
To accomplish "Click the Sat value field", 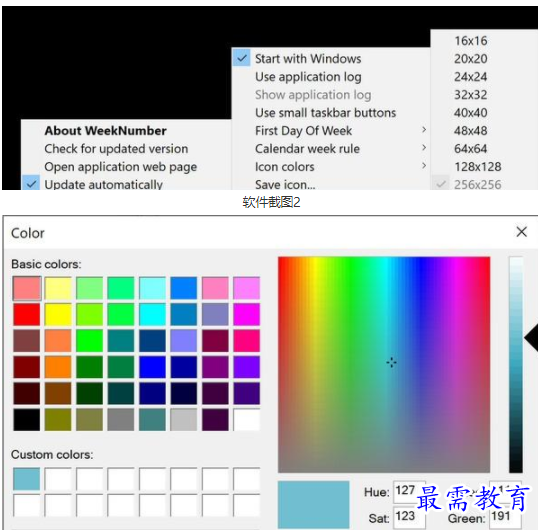I will pyautogui.click(x=409, y=517).
